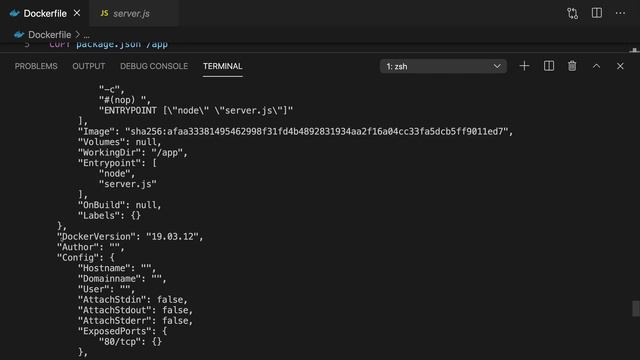Expand the Dockerfile breadcrumb ellipsis
640x360 pixels.
coord(87,35)
